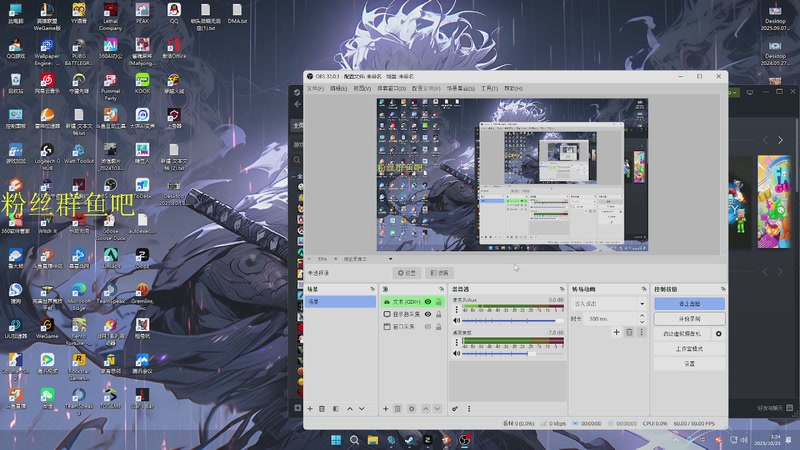800x450 pixels.
Task: Toggle 工作室模式 studio mode
Action: pyautogui.click(x=689, y=349)
